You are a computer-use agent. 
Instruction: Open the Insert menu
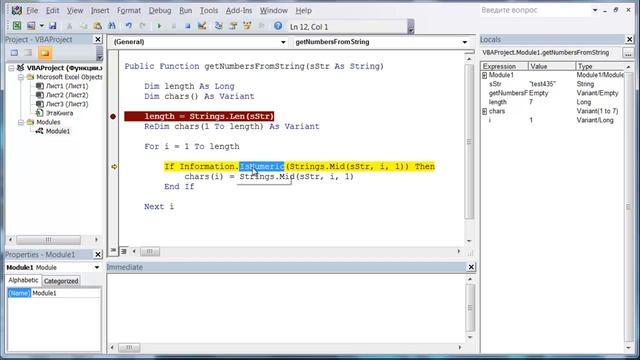click(x=100, y=11)
